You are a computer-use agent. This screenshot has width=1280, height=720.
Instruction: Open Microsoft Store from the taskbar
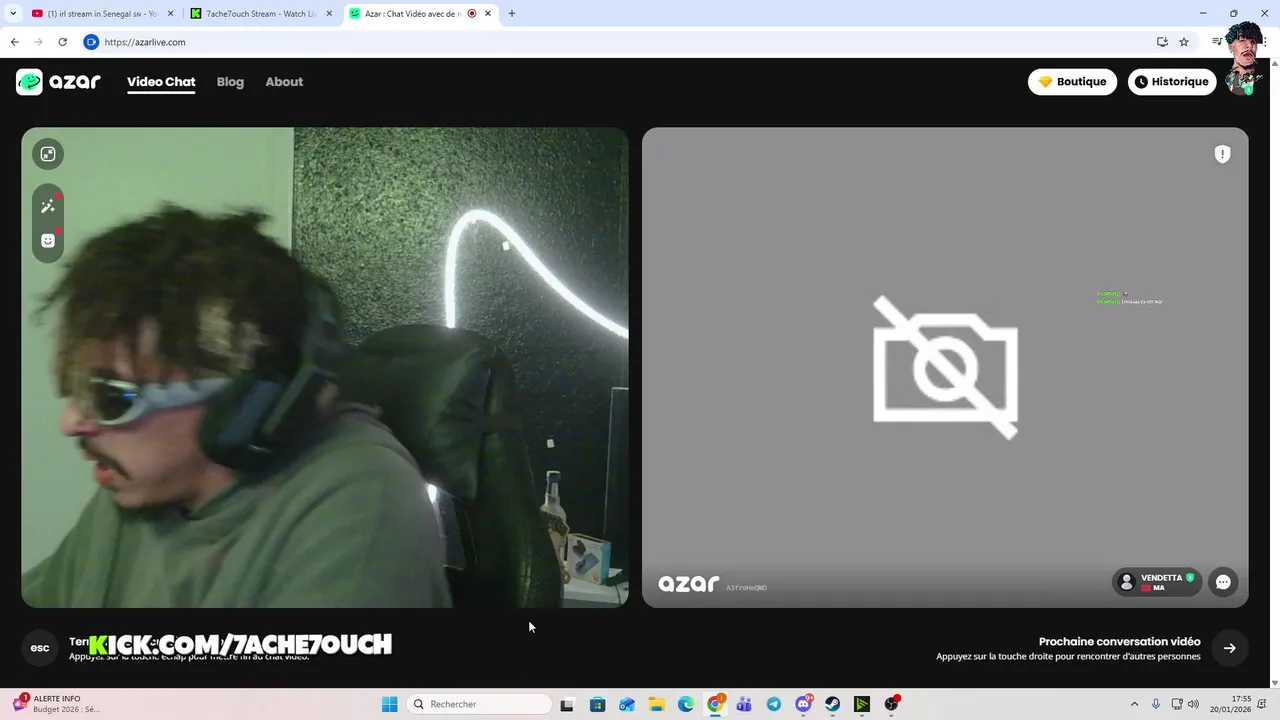click(x=597, y=704)
